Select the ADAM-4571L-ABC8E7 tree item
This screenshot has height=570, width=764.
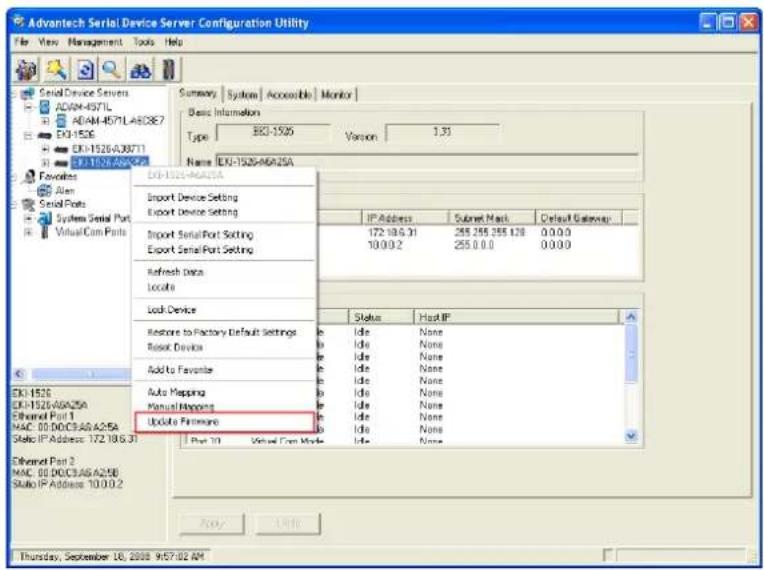tap(118, 120)
